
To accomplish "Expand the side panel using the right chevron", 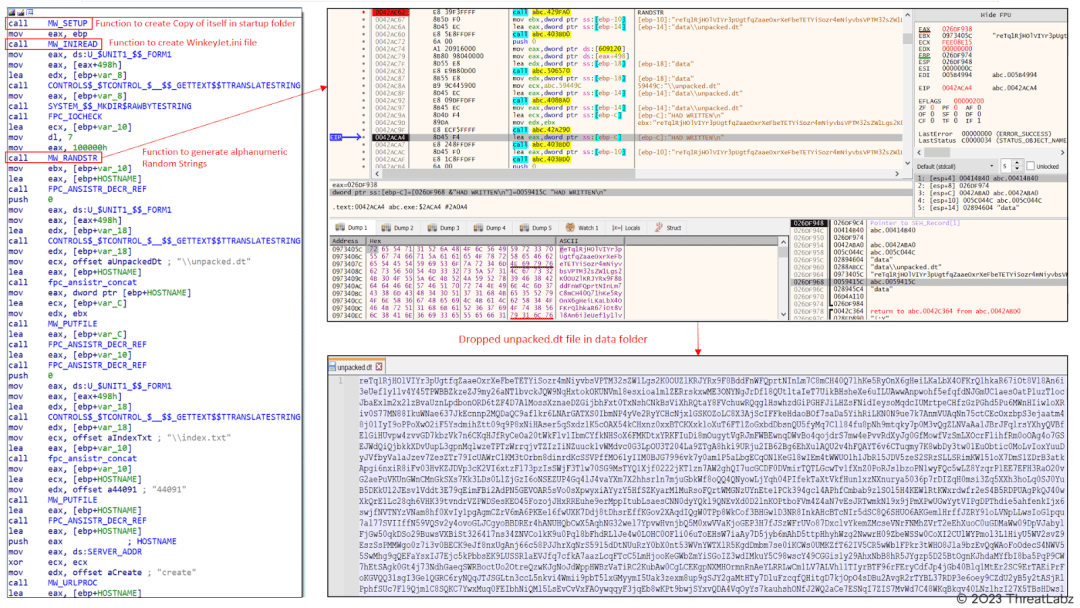I will coord(897,173).
